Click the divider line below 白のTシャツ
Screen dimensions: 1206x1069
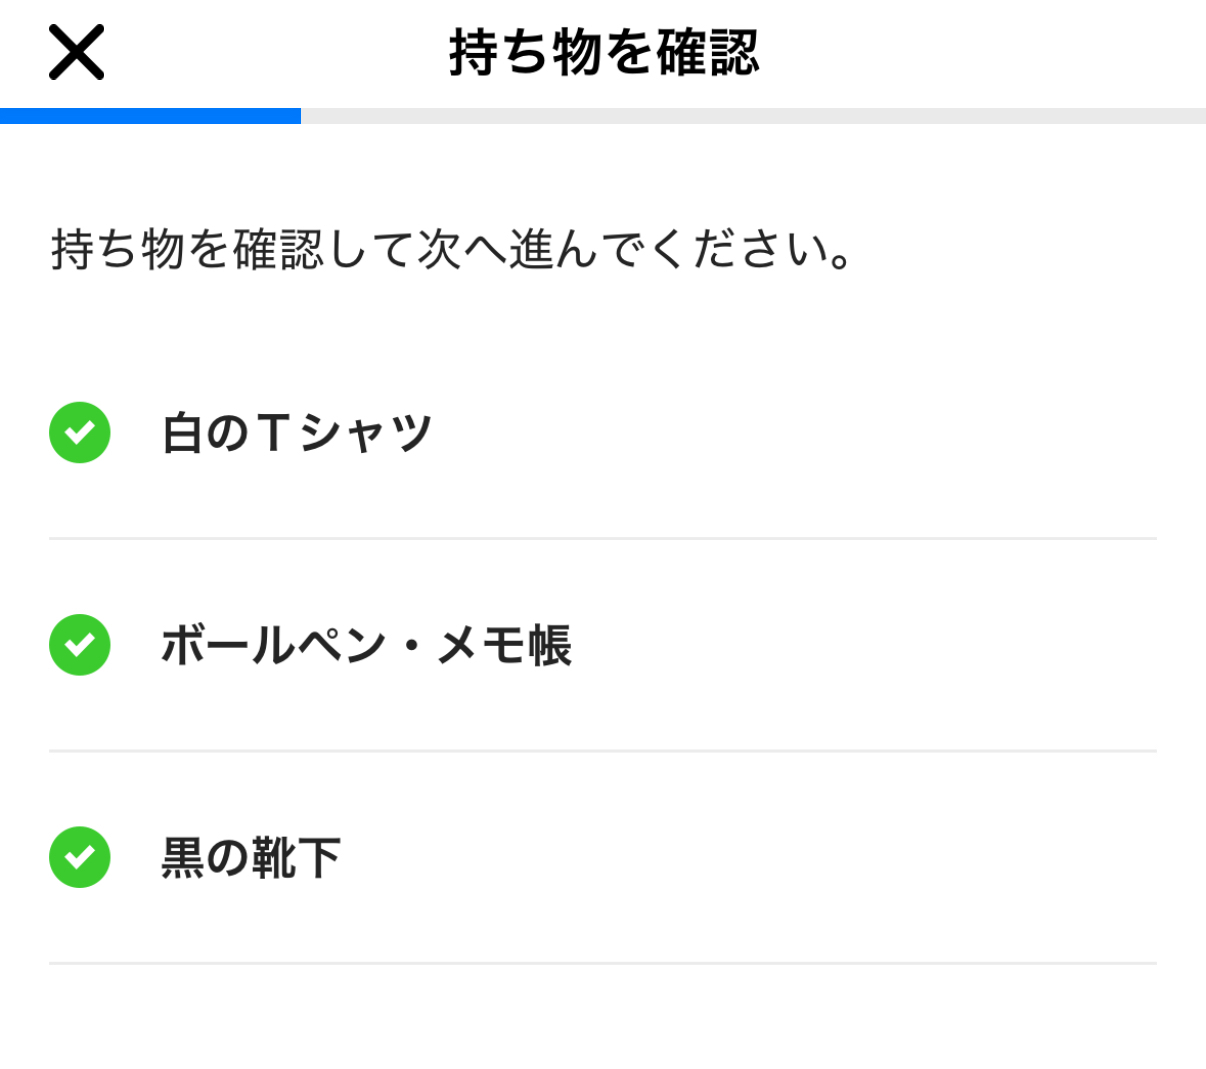coord(603,538)
